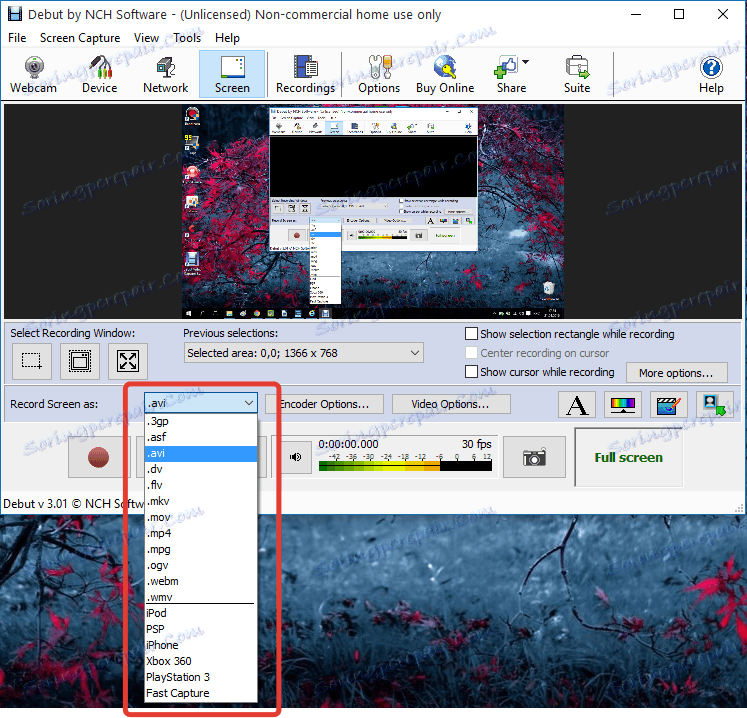This screenshot has width=747, height=718.
Task: Choose .asf format from the list
Action: click(x=201, y=437)
